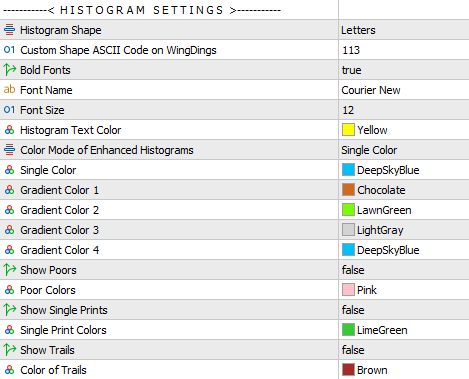The height and width of the screenshot is (379, 469).
Task: Click the 'HISTOGRAM SETTINGS' section header
Action: pyautogui.click(x=142, y=10)
